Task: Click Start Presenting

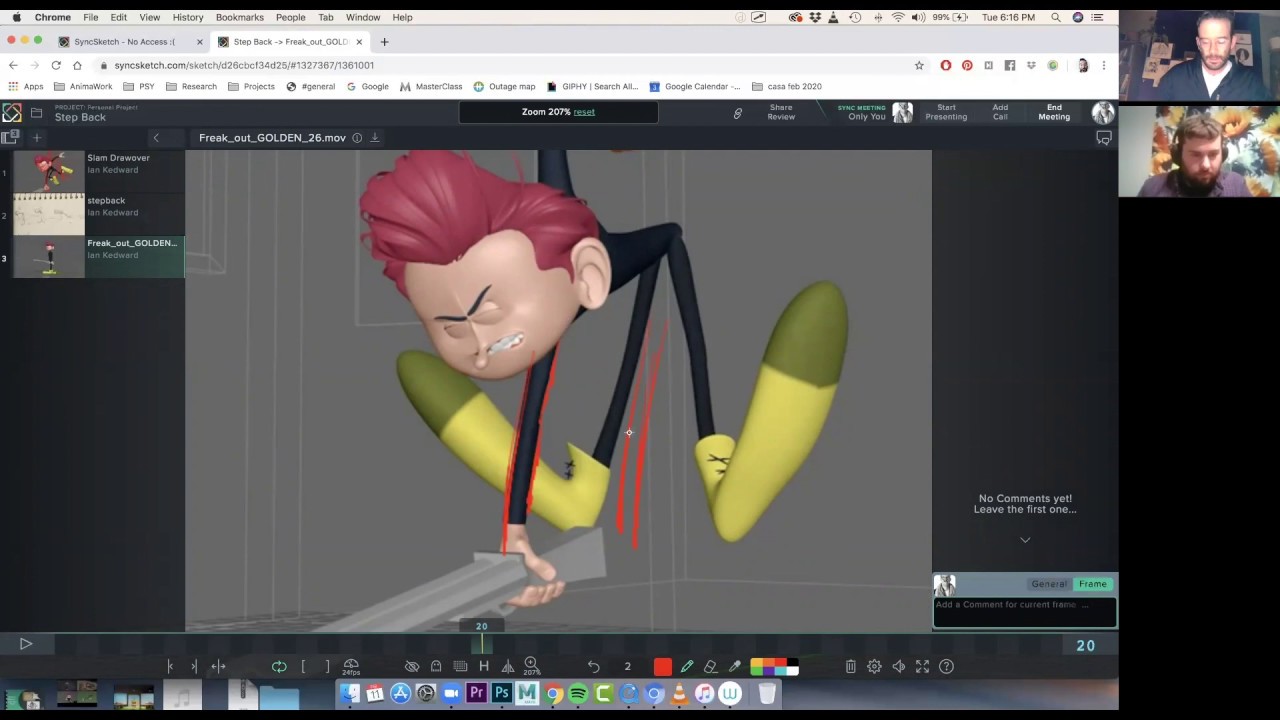Action: (946, 112)
